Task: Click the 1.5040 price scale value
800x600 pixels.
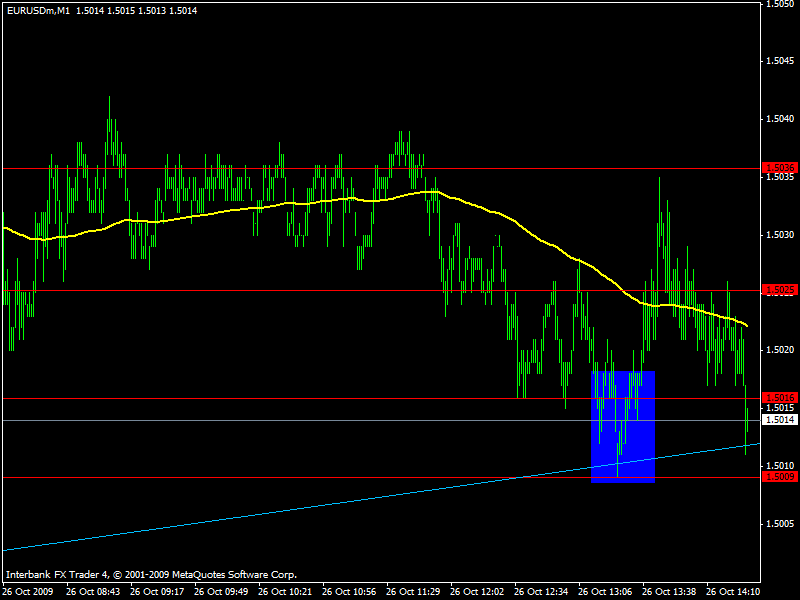Action: (x=780, y=119)
